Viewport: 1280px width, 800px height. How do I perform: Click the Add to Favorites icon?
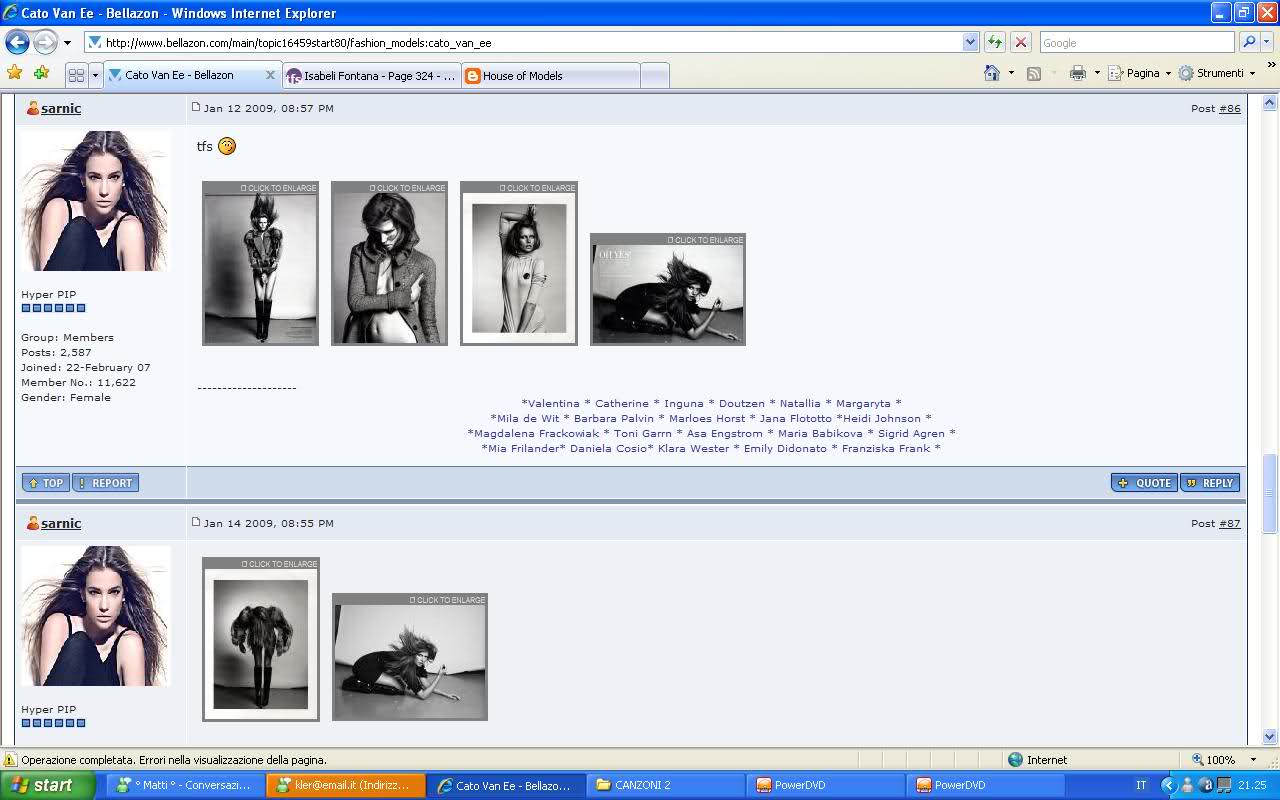41,73
